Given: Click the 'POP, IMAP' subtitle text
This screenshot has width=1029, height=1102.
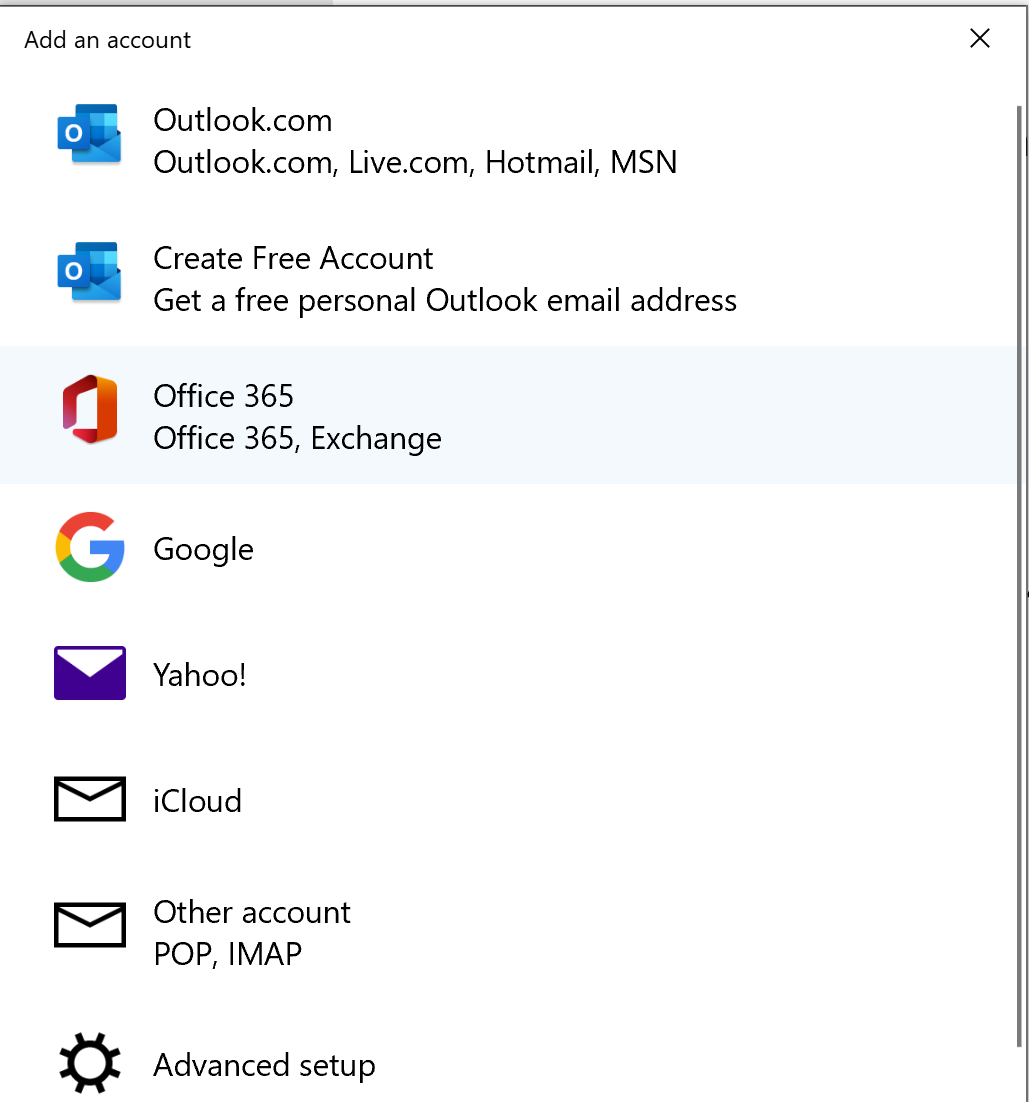Looking at the screenshot, I should [227, 954].
